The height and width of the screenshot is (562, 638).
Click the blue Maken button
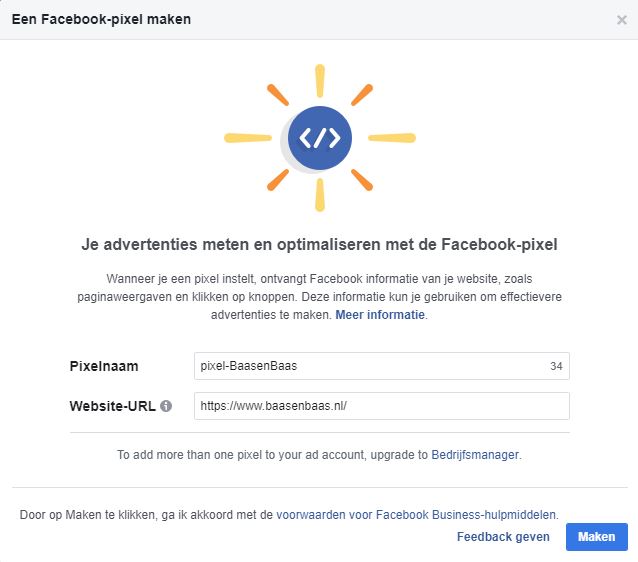point(596,537)
